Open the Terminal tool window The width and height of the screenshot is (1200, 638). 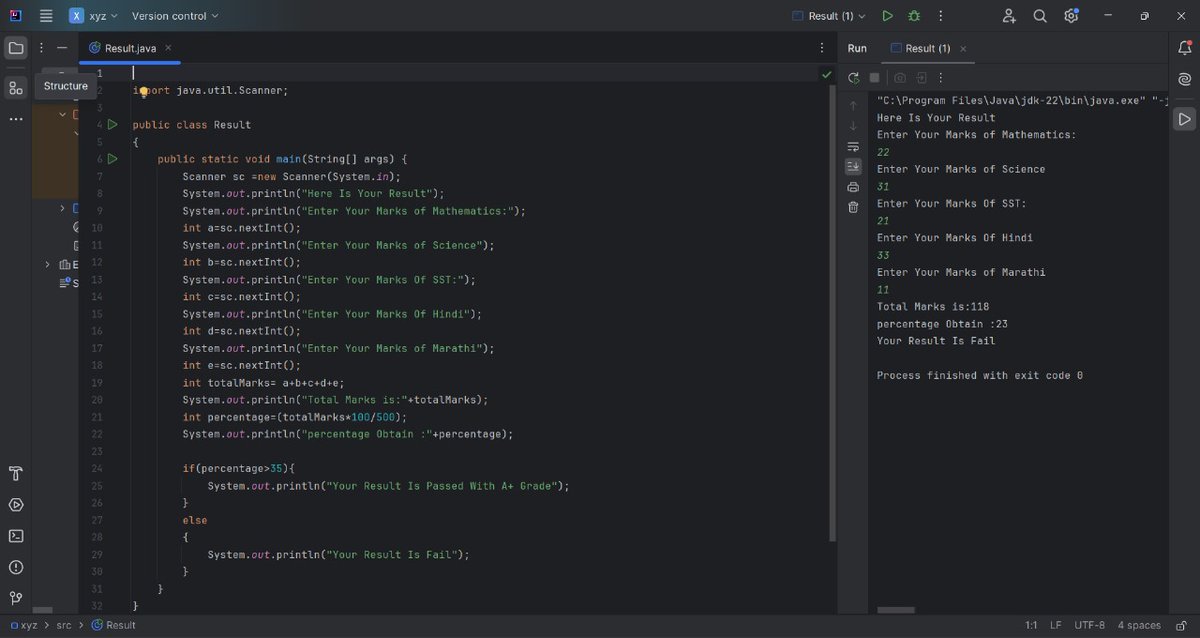(16, 536)
